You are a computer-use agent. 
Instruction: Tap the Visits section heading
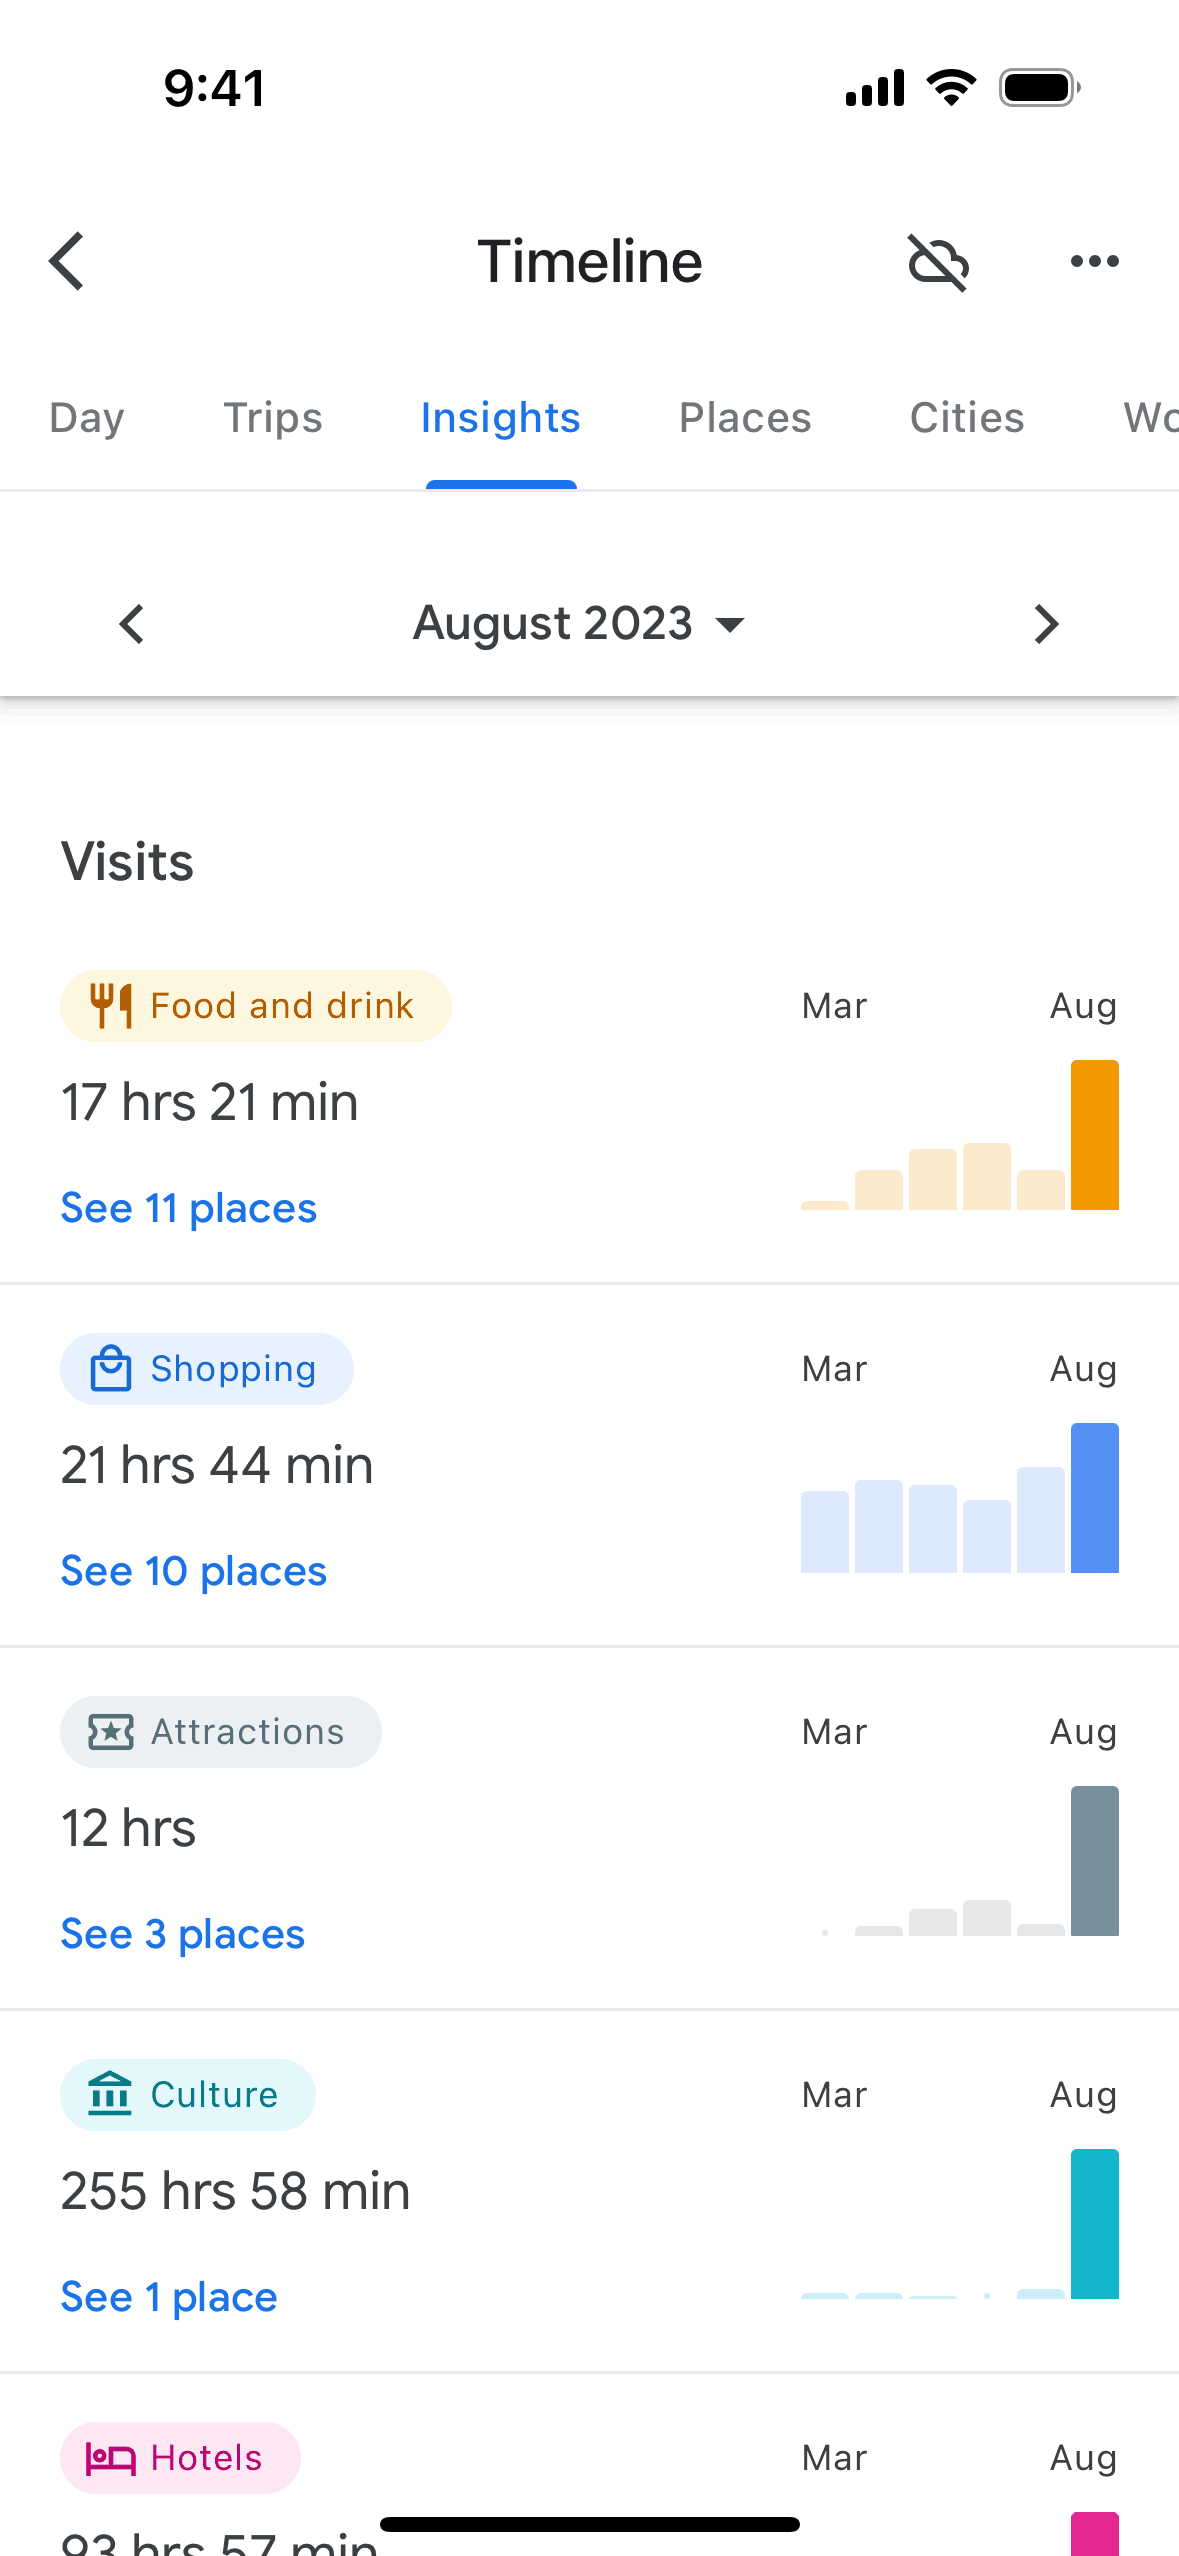coord(127,861)
